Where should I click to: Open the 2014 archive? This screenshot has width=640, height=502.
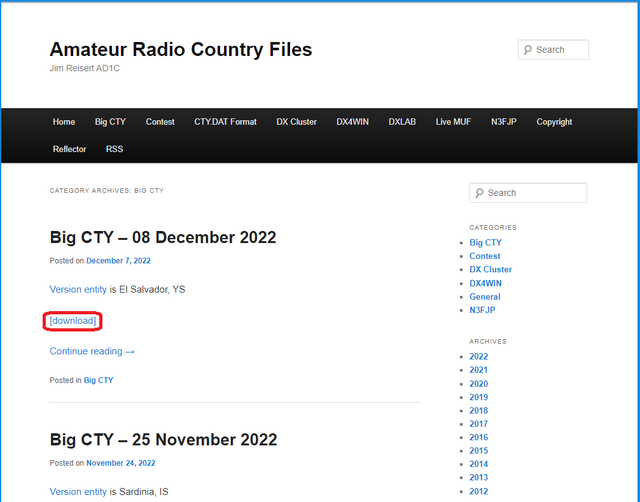pyautogui.click(x=478, y=464)
